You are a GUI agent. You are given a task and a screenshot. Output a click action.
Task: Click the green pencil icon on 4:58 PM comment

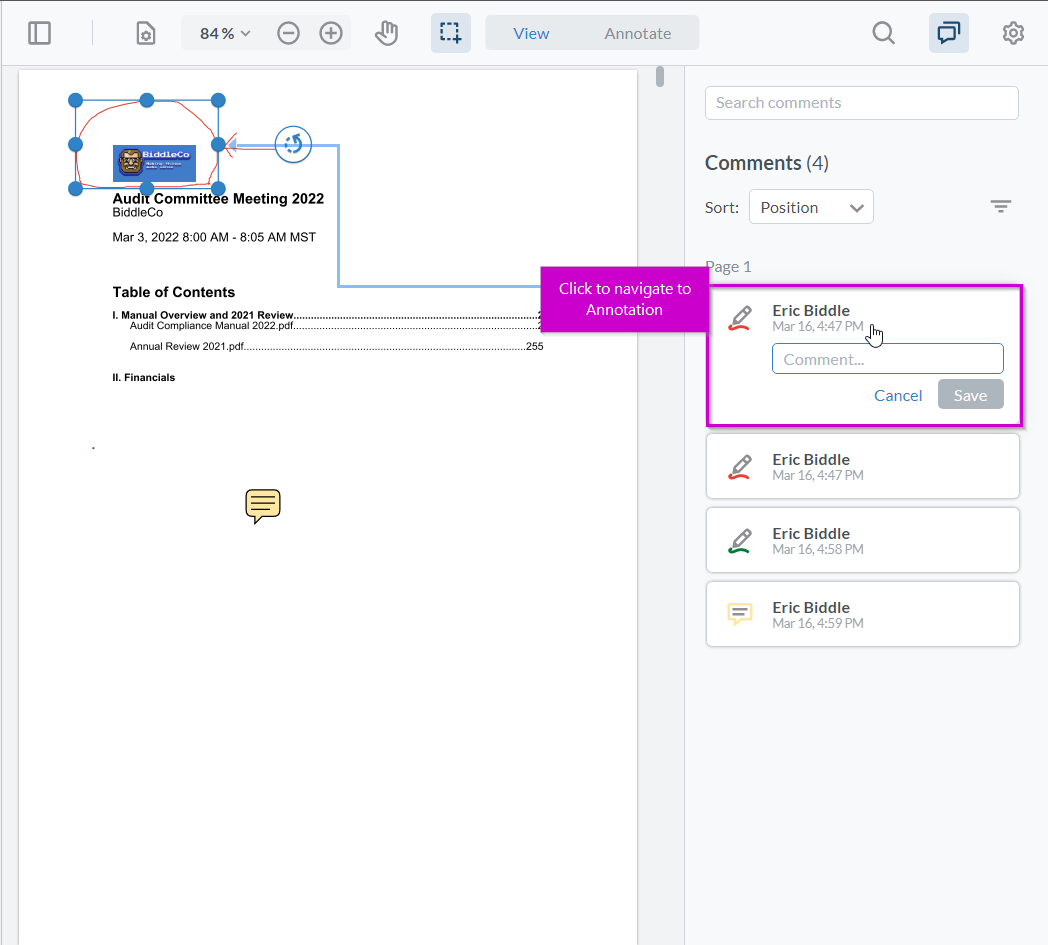click(x=740, y=541)
